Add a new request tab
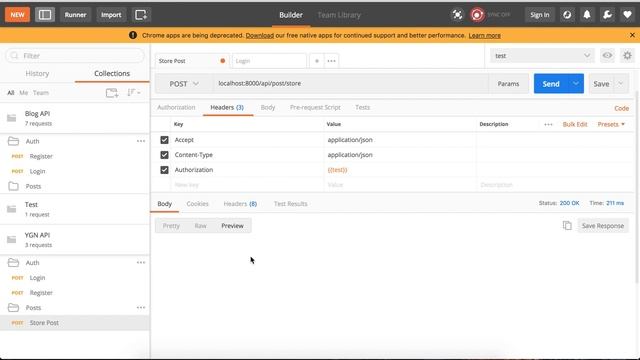 click(x=317, y=61)
